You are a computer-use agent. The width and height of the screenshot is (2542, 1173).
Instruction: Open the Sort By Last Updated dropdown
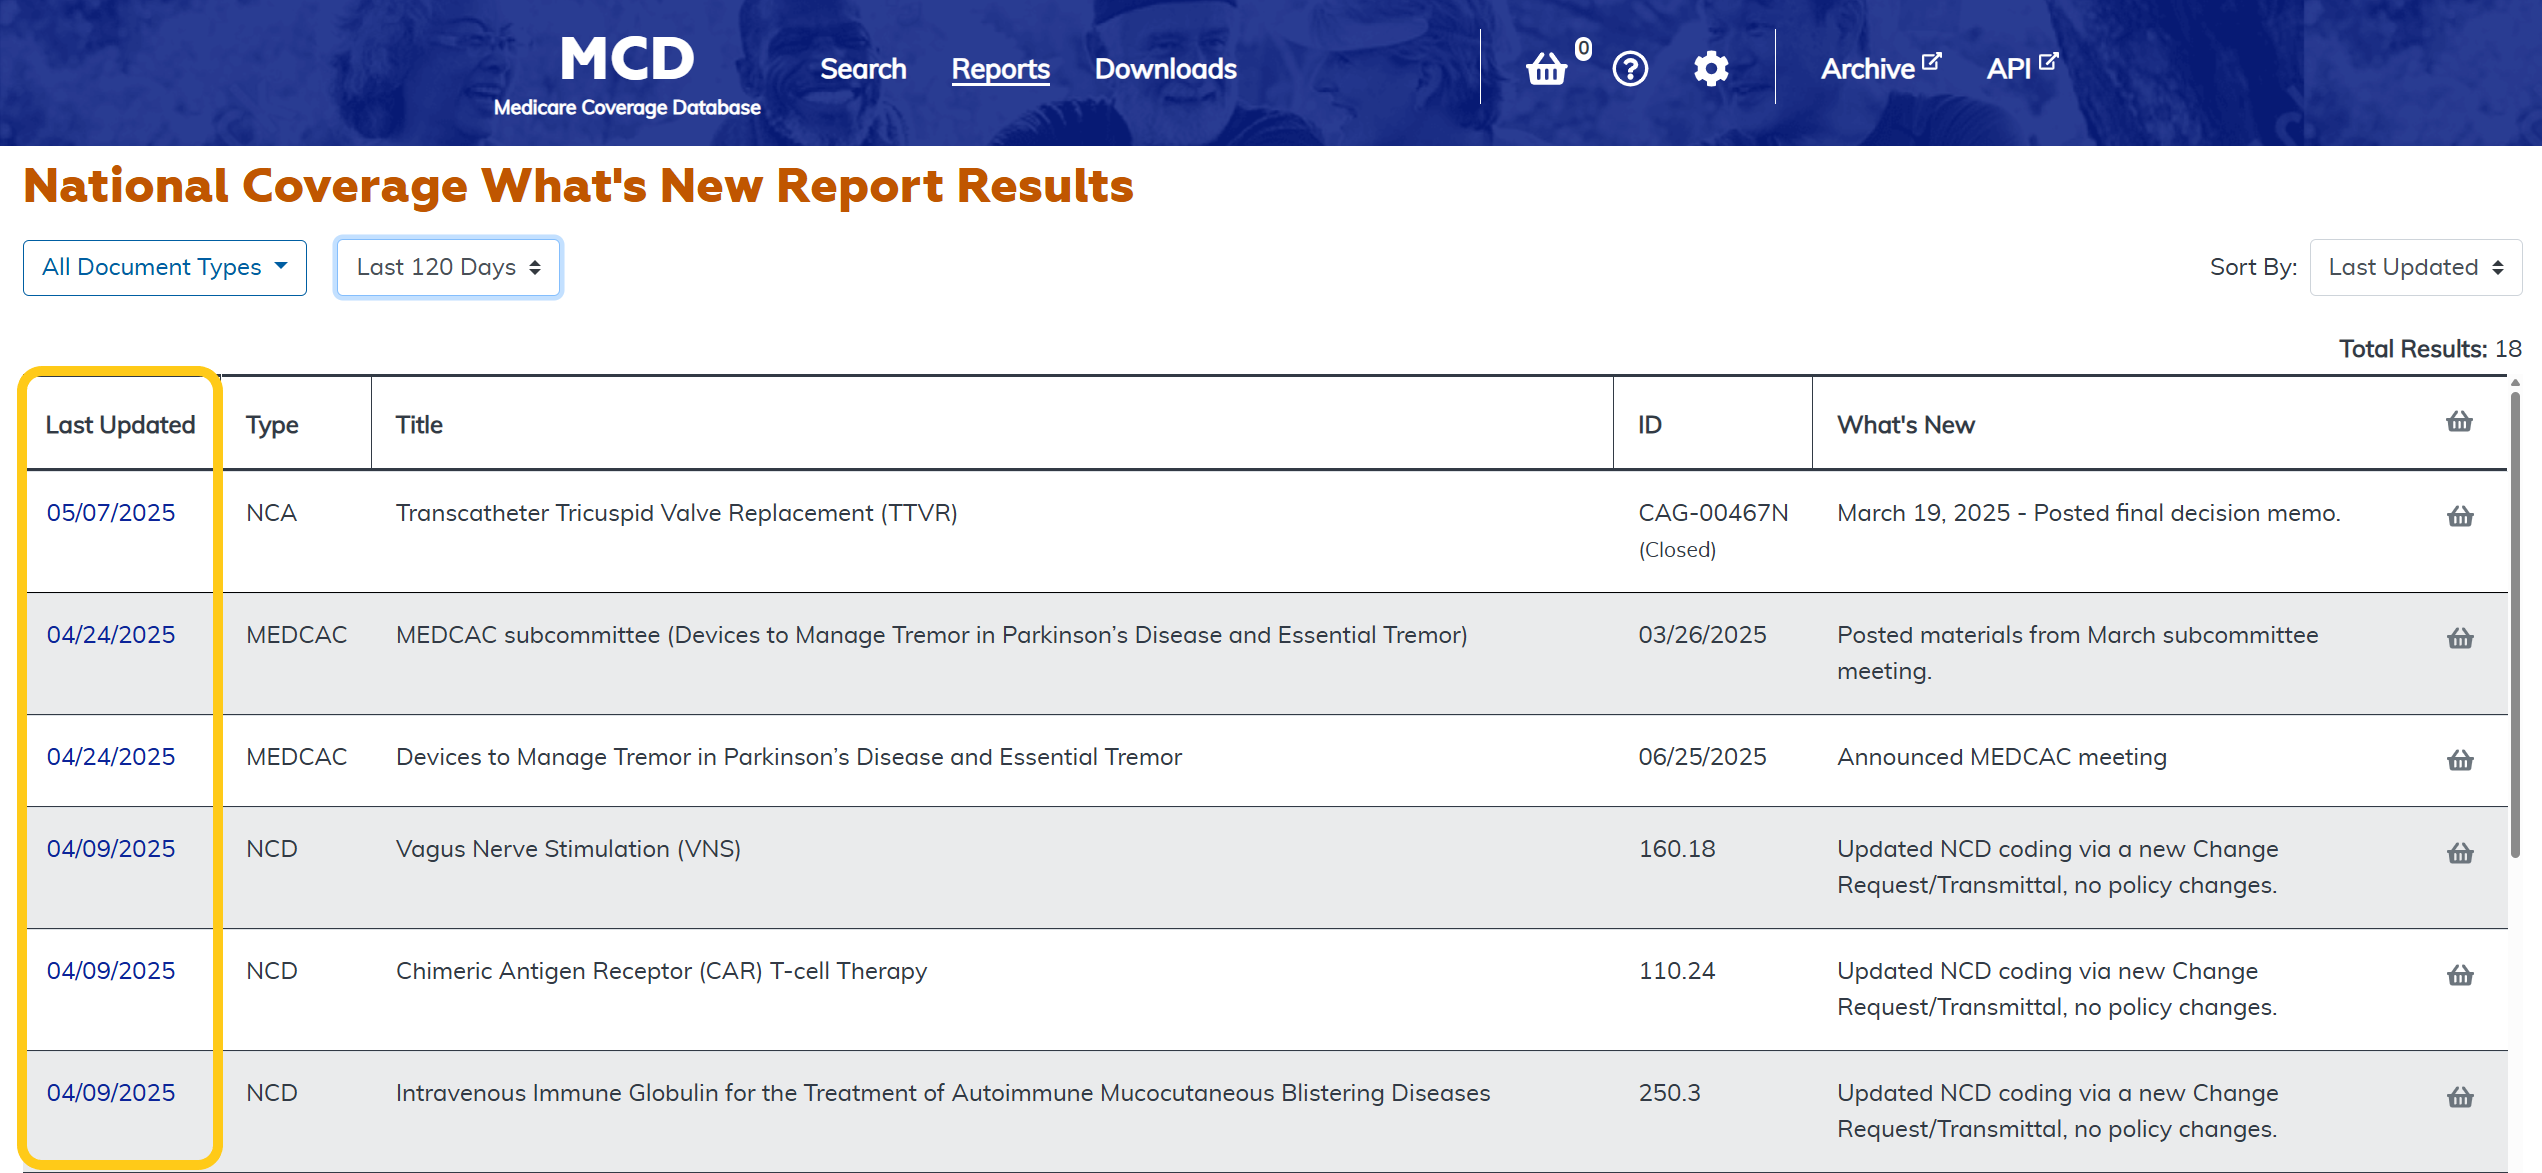coord(2415,267)
